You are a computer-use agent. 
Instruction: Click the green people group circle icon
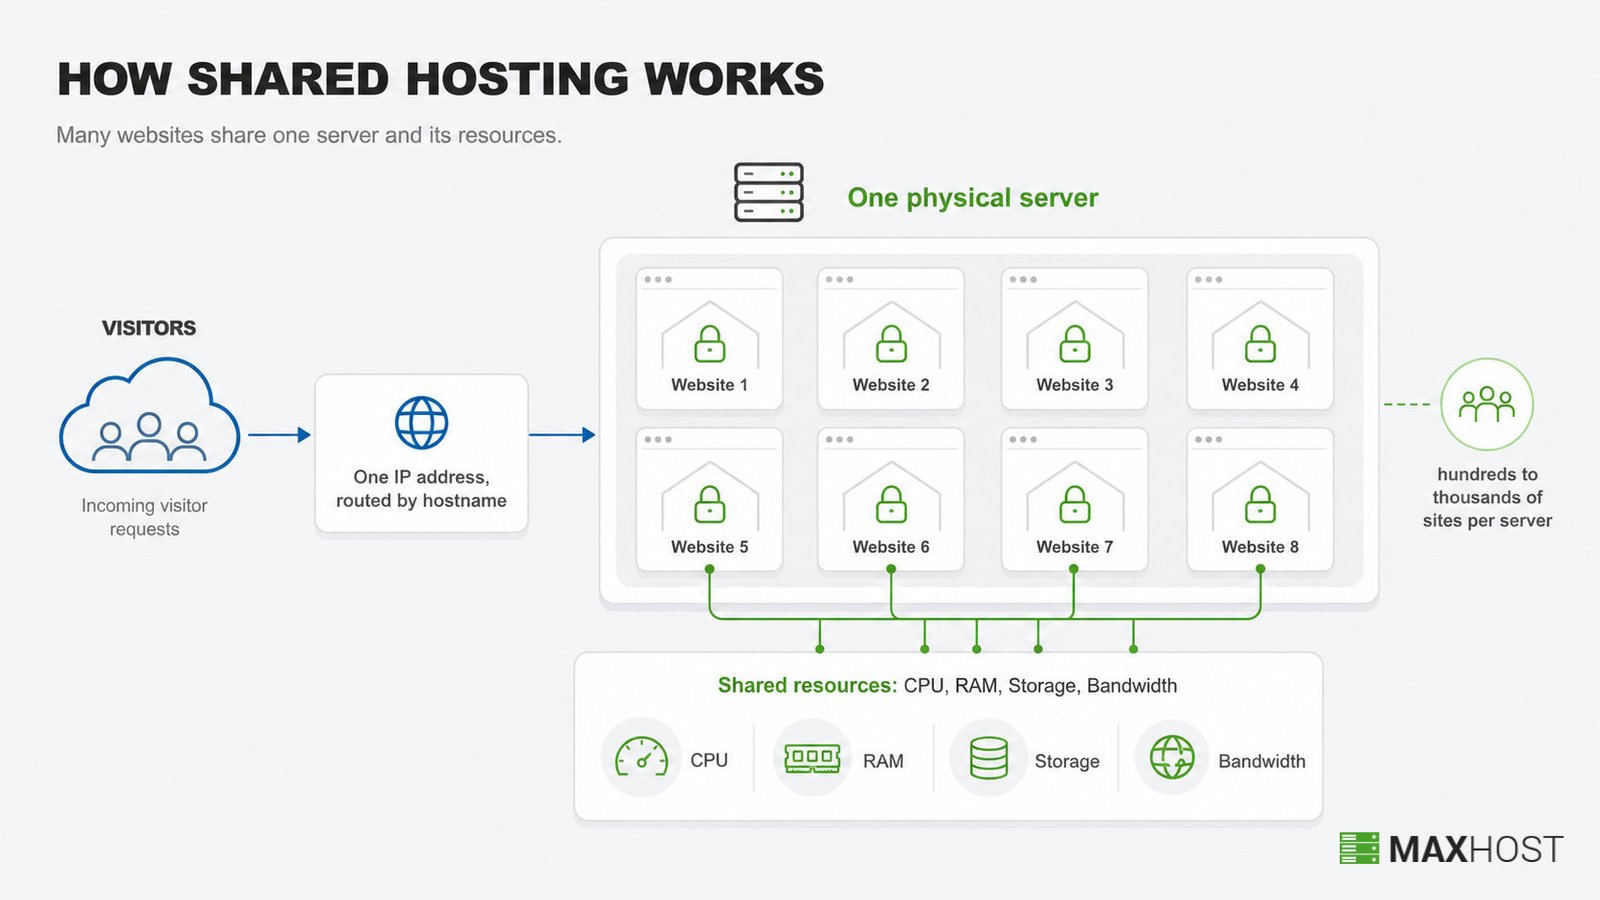(1487, 404)
